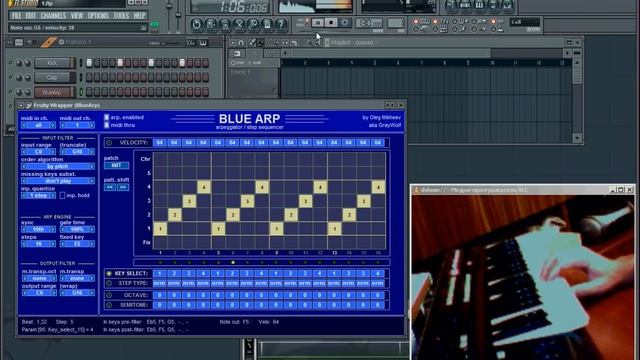The height and width of the screenshot is (360, 640).
Task: Open the playlist options menu arrow
Action: click(x=232, y=42)
